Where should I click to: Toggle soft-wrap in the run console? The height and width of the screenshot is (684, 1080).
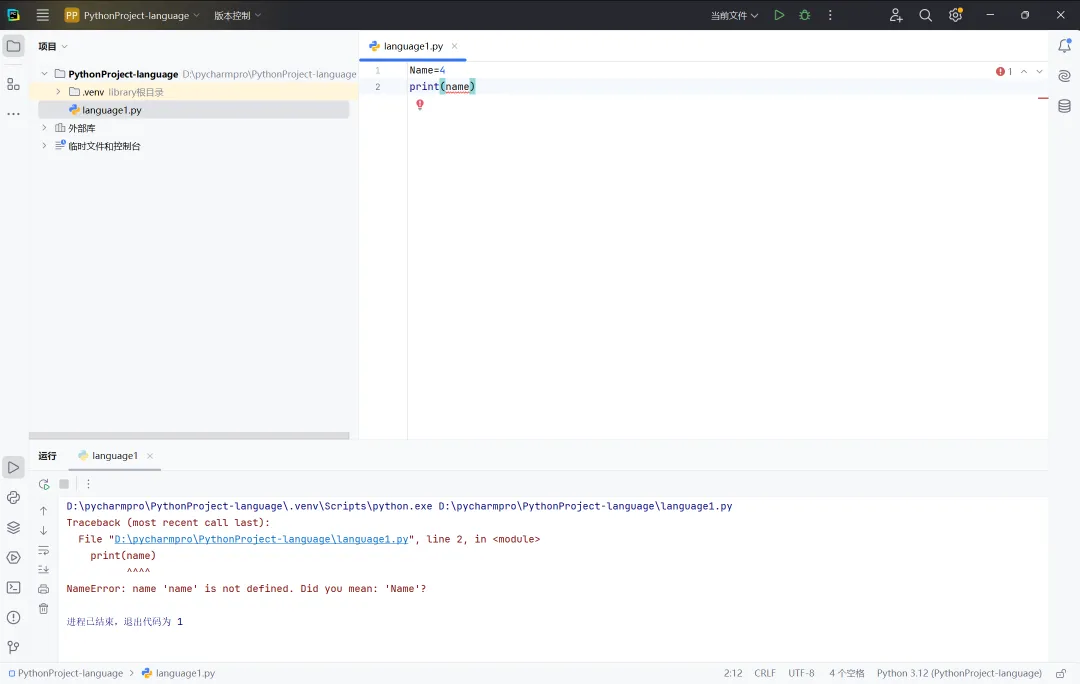[x=43, y=550]
